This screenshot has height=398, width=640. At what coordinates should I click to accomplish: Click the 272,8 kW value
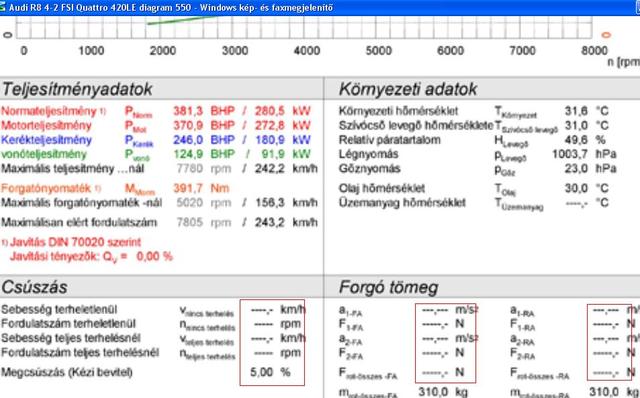click(x=282, y=125)
